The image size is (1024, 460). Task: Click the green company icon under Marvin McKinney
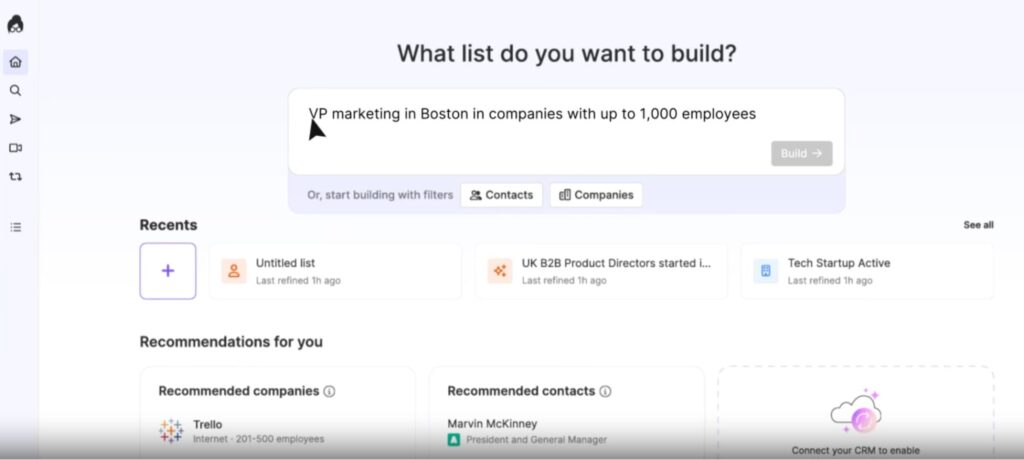click(x=453, y=440)
